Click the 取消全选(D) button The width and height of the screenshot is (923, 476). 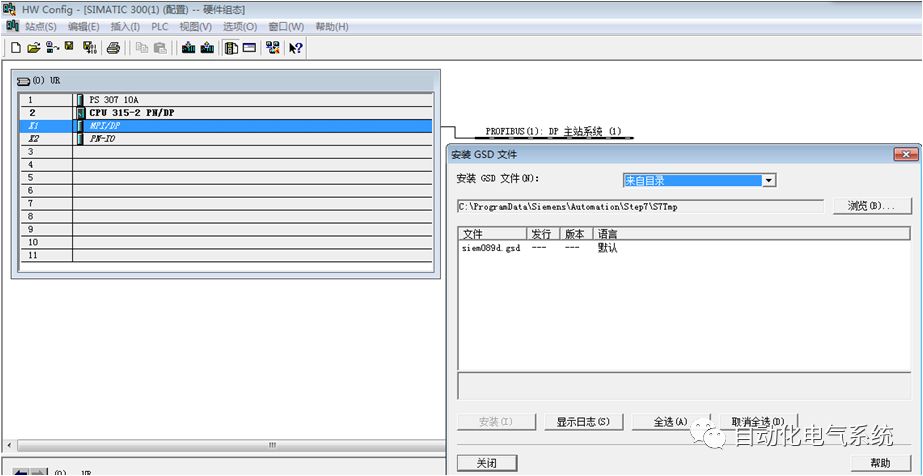(x=758, y=422)
